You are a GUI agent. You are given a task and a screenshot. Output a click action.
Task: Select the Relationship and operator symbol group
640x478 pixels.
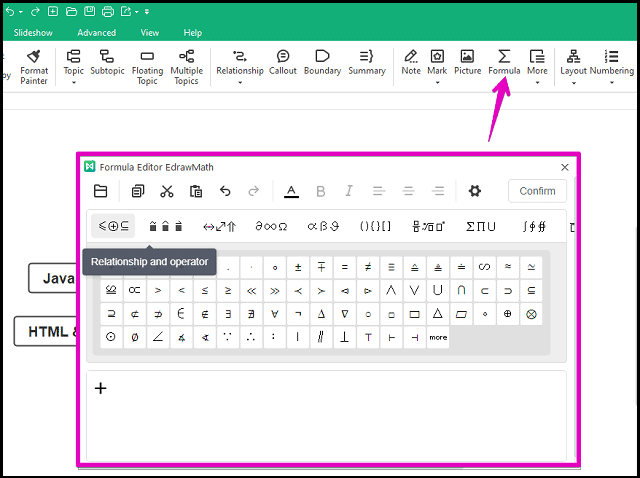click(113, 226)
